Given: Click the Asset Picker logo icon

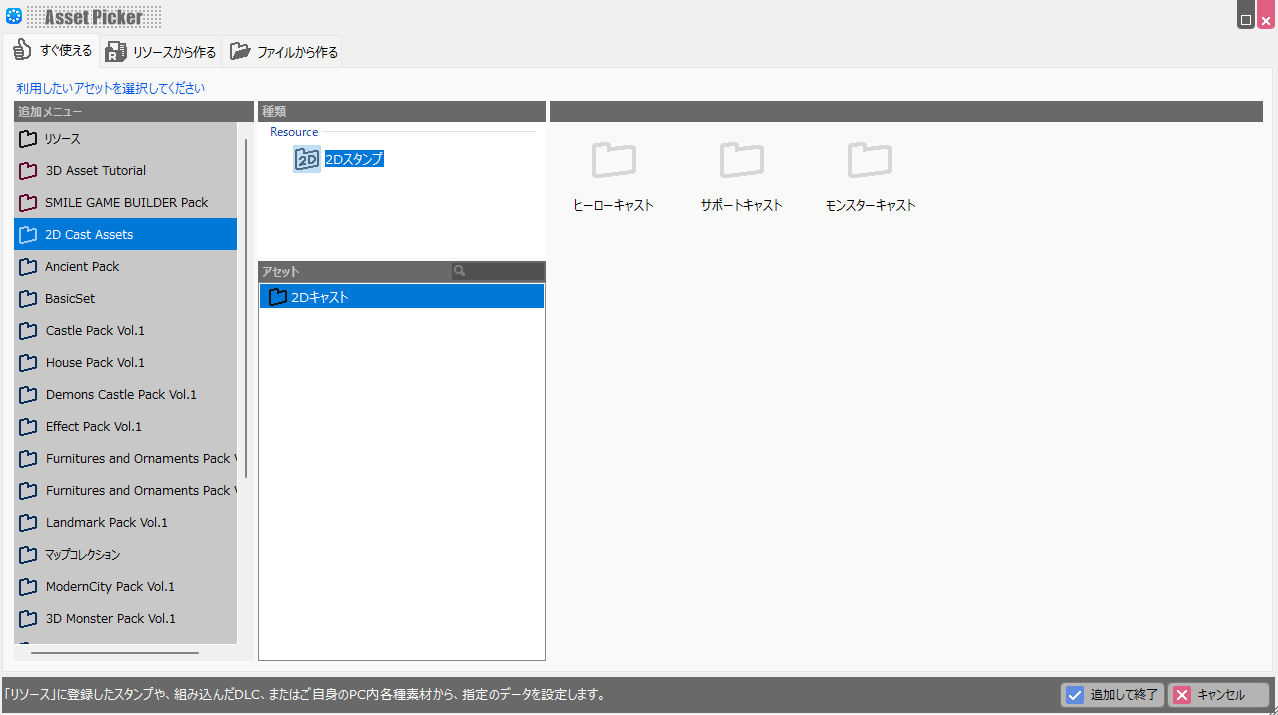Looking at the screenshot, I should tap(14, 17).
